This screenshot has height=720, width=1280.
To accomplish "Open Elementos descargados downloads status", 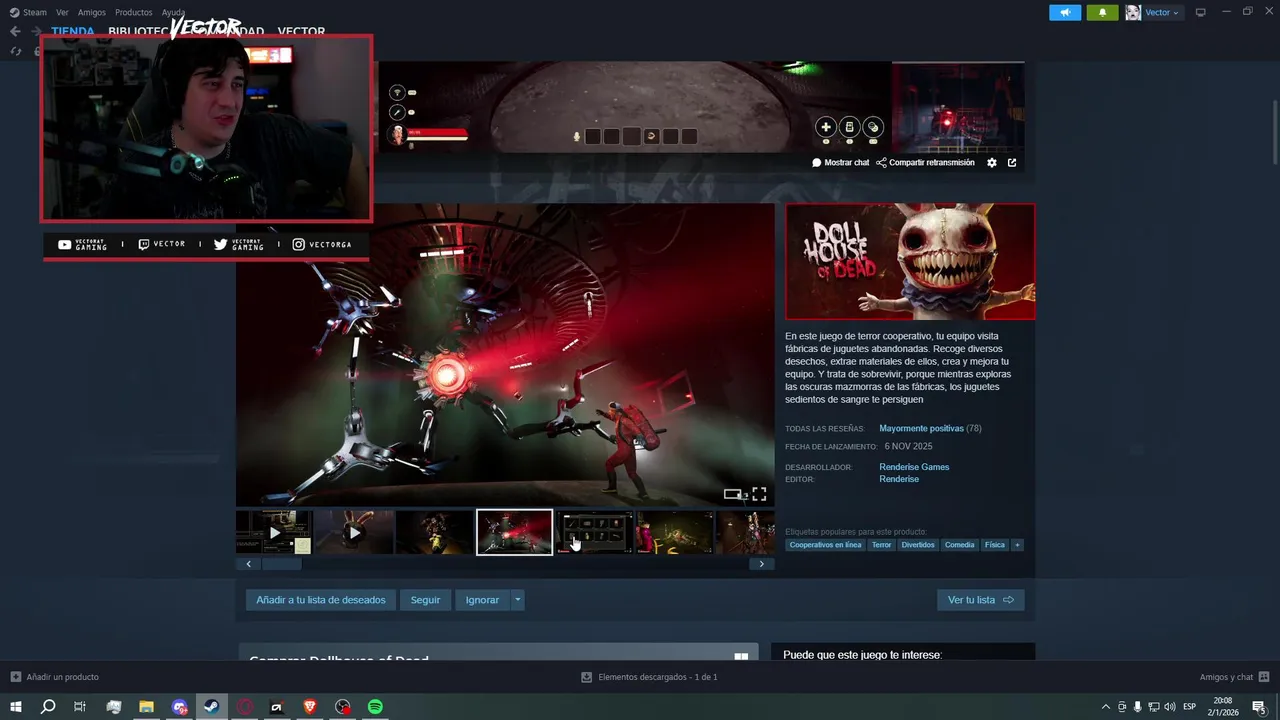I will tap(649, 677).
